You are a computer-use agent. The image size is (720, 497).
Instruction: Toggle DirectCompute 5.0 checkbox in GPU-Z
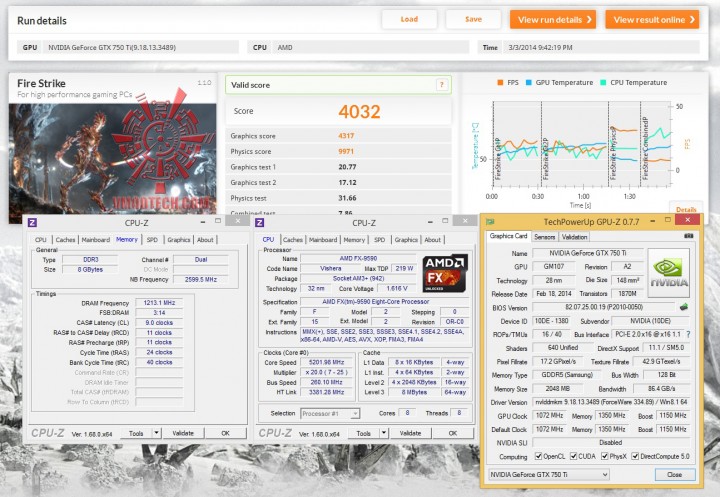[635, 456]
